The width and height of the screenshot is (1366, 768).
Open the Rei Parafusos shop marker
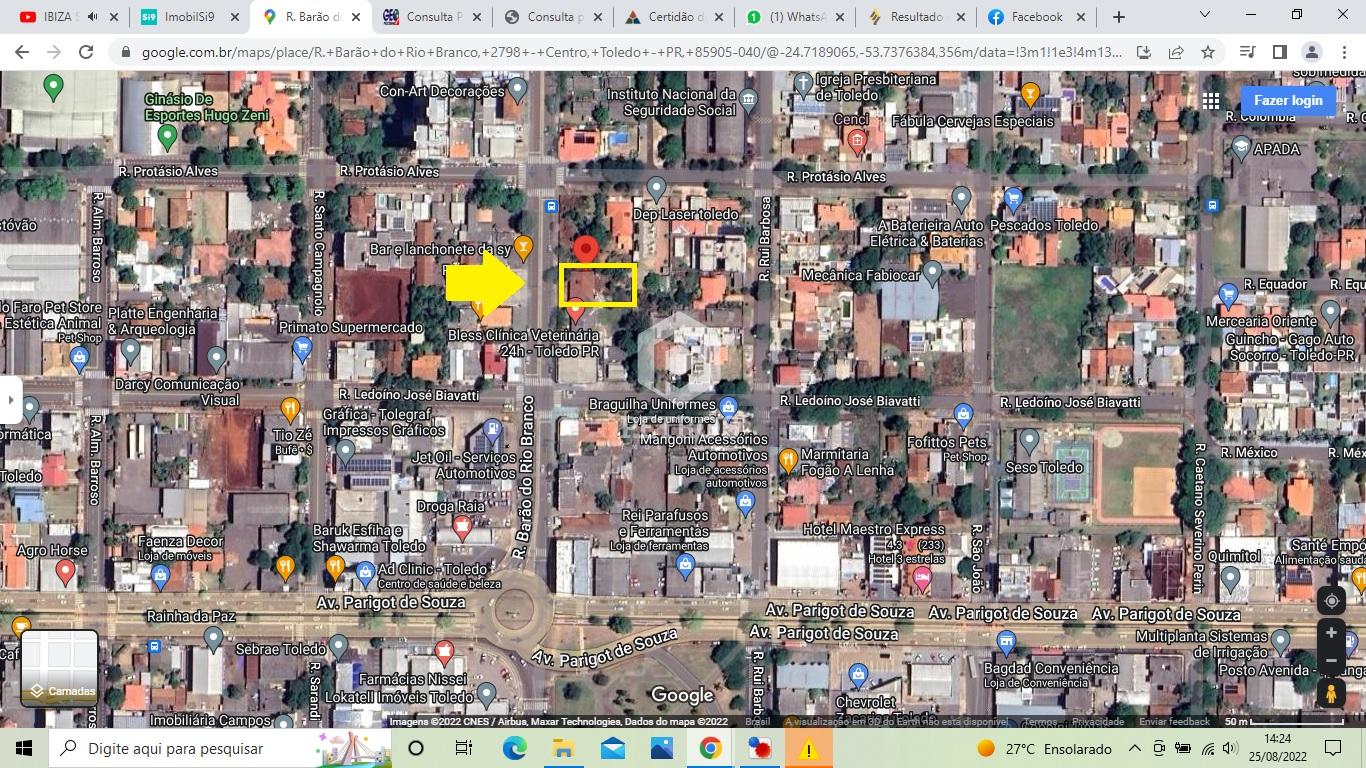(x=685, y=567)
